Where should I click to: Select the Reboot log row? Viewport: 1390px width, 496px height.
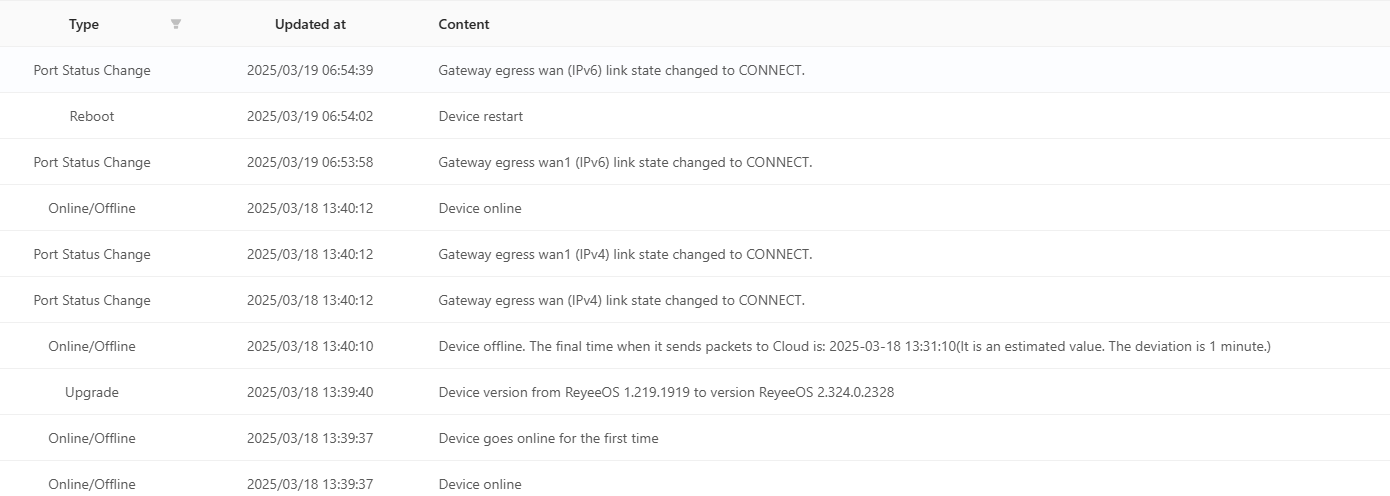(x=695, y=116)
